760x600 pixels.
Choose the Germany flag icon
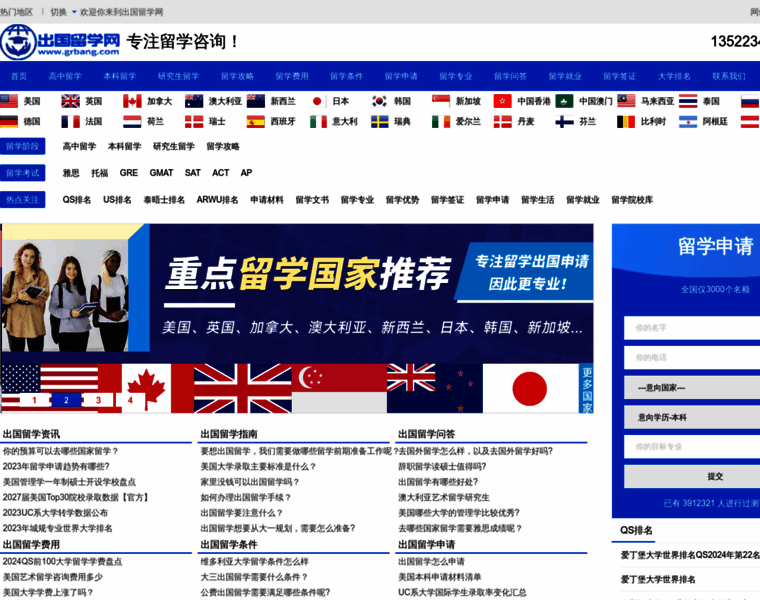pos(10,121)
